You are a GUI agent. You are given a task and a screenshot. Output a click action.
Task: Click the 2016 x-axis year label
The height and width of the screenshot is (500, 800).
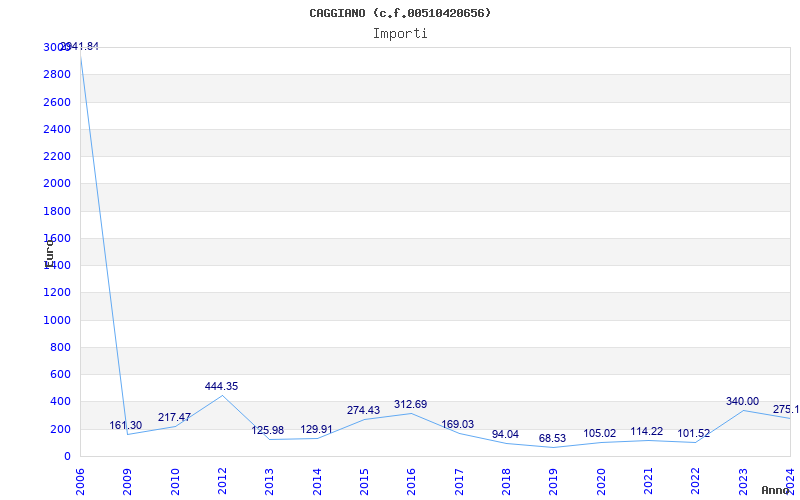tap(411, 480)
